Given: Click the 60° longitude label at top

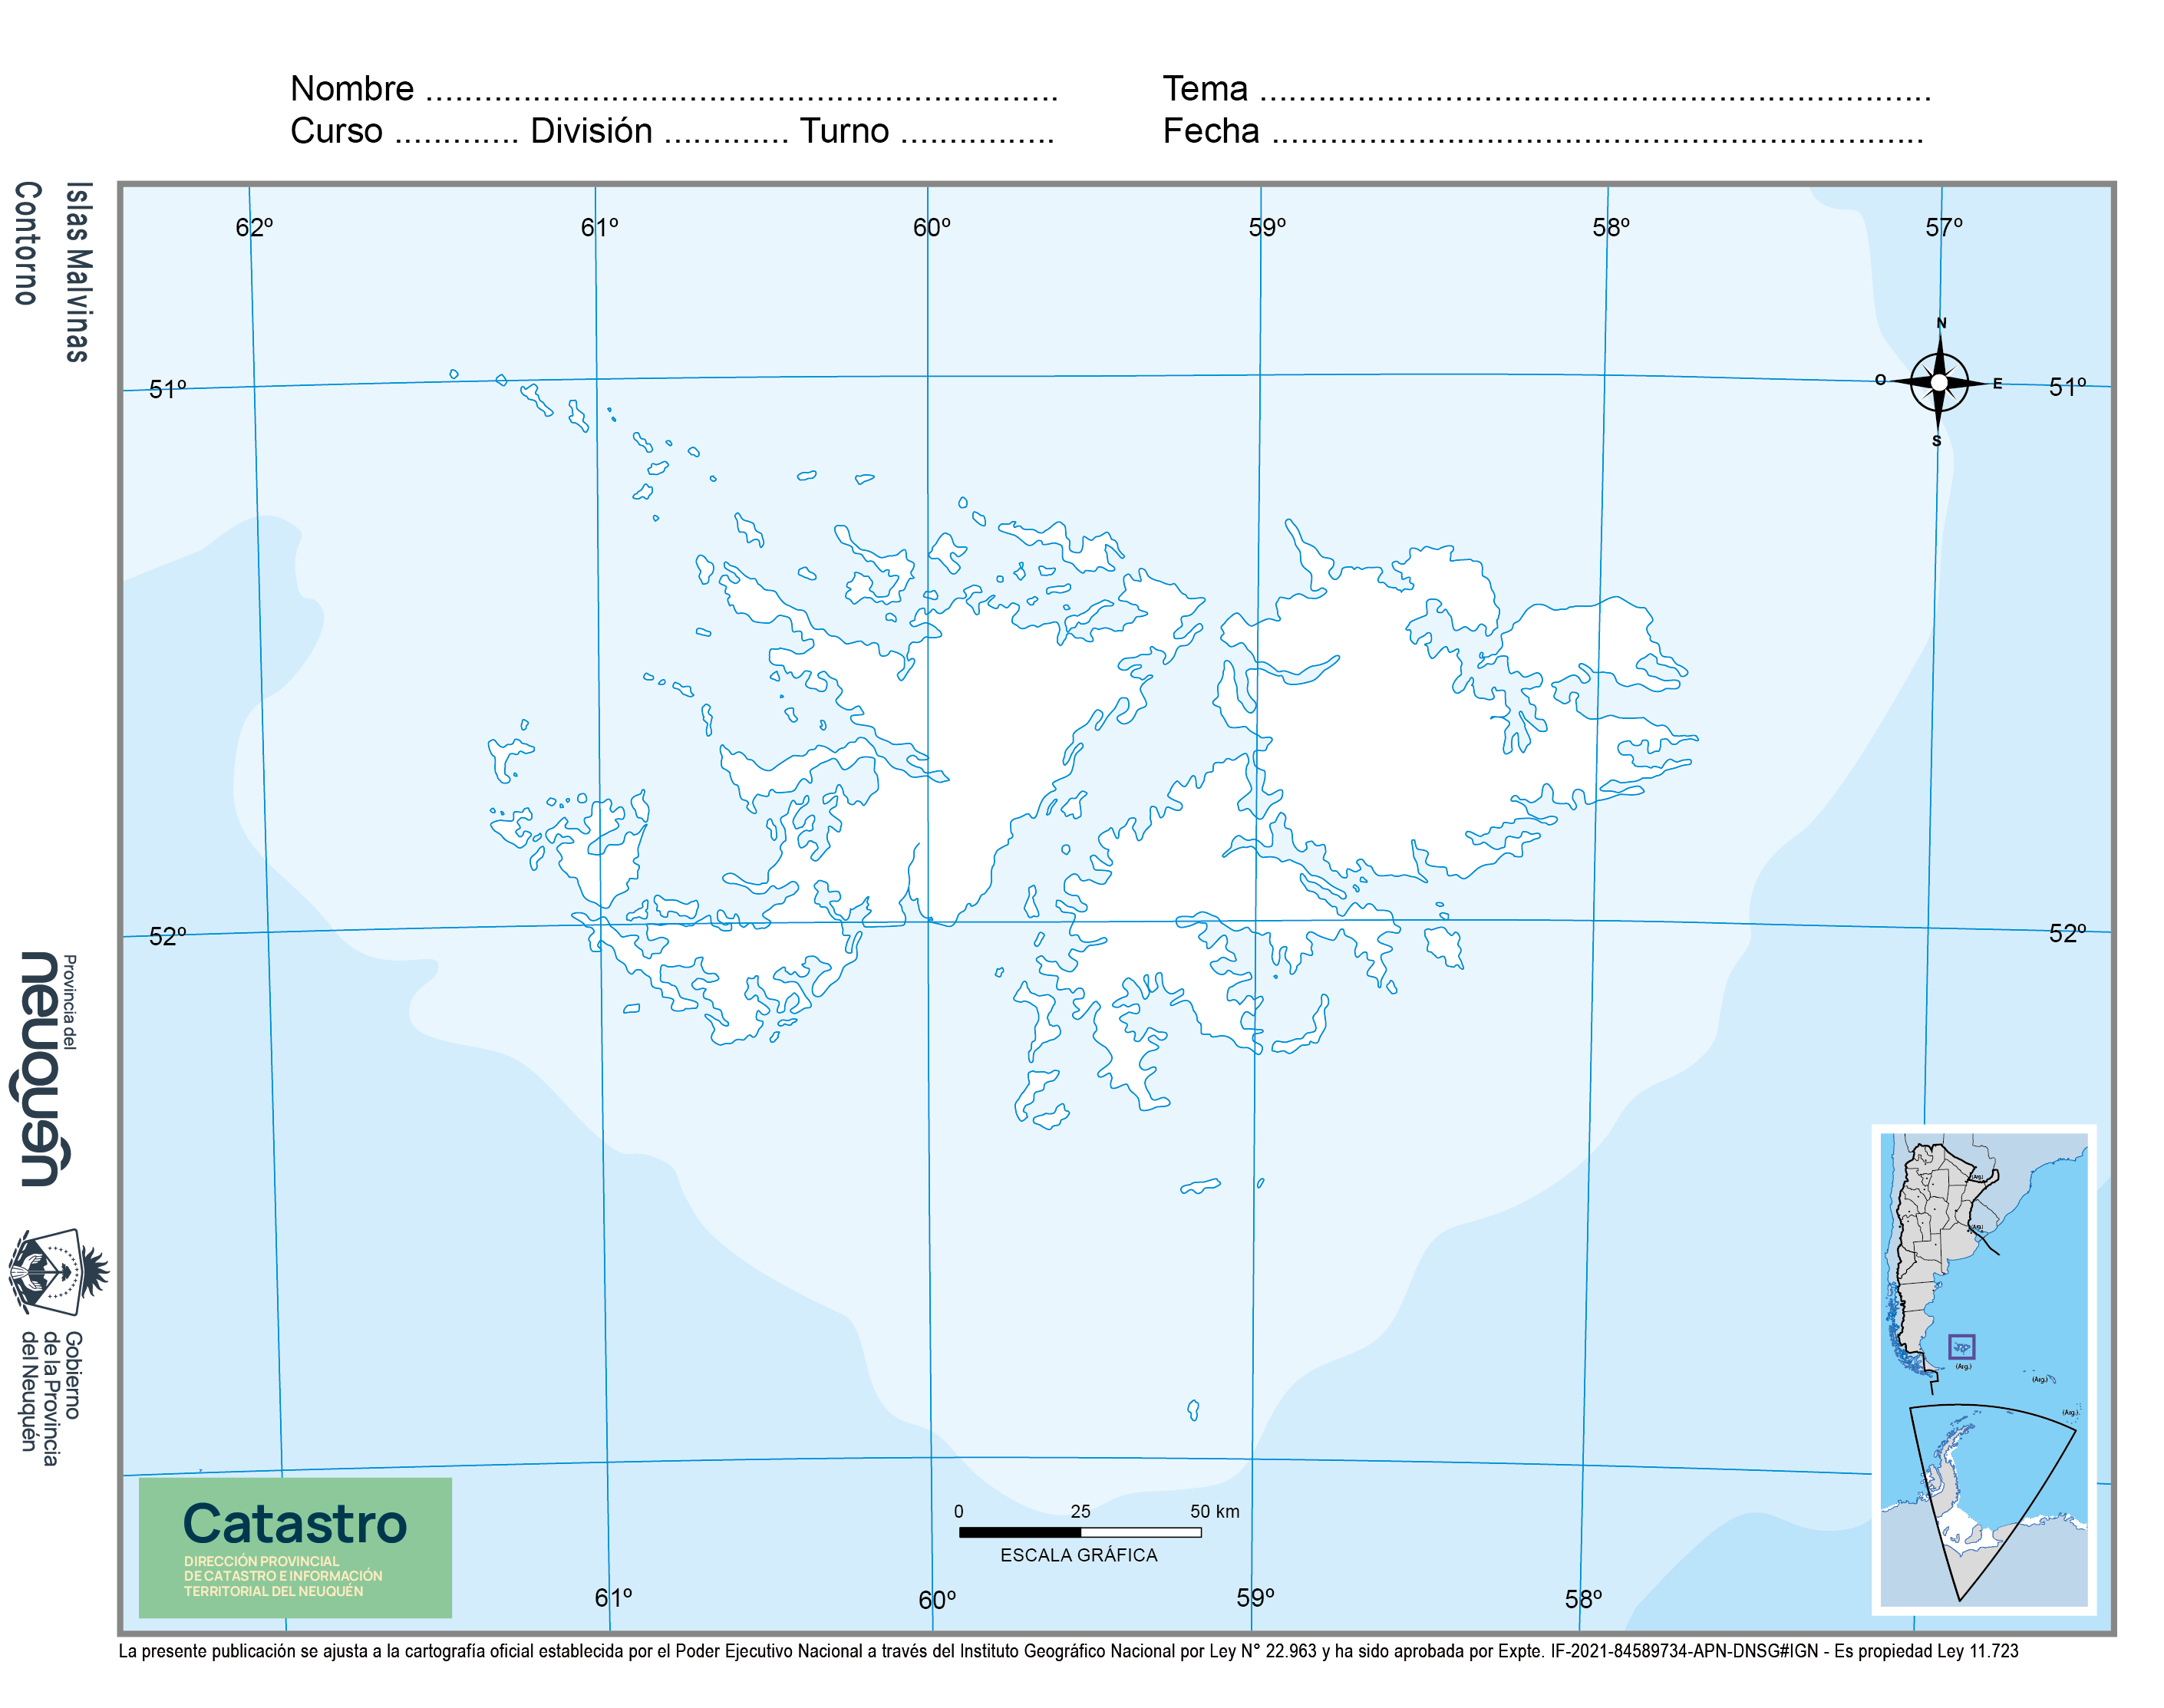Looking at the screenshot, I should 931,227.
